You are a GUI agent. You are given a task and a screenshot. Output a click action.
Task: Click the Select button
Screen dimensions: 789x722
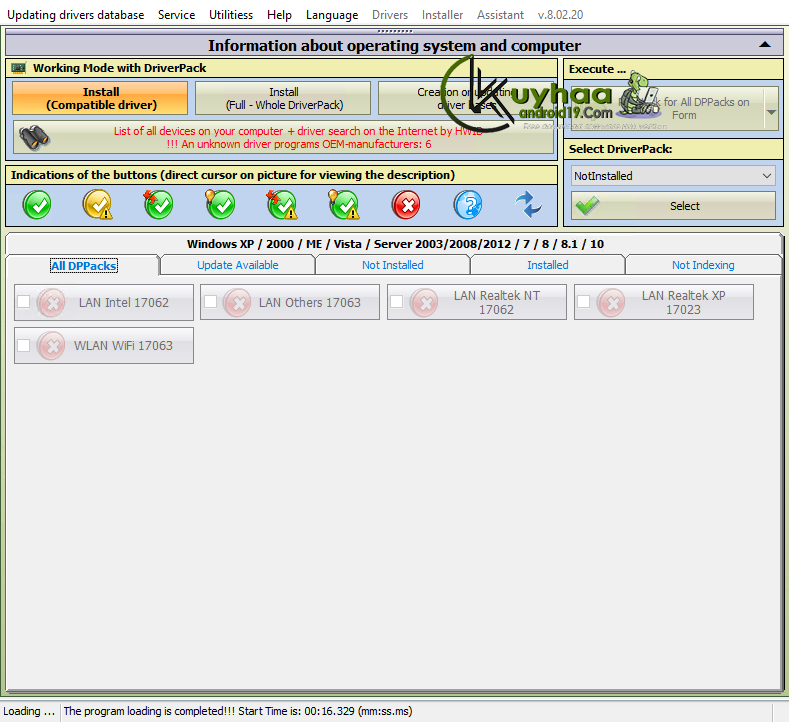pos(673,205)
